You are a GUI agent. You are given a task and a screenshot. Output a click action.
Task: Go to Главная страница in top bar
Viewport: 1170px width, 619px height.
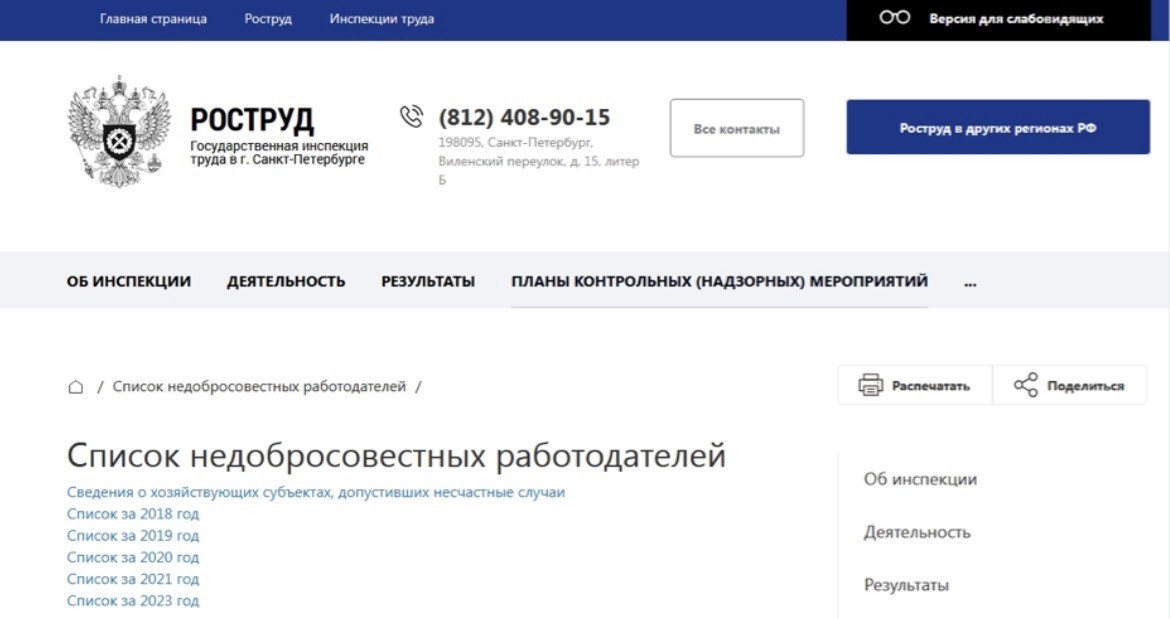(x=153, y=19)
